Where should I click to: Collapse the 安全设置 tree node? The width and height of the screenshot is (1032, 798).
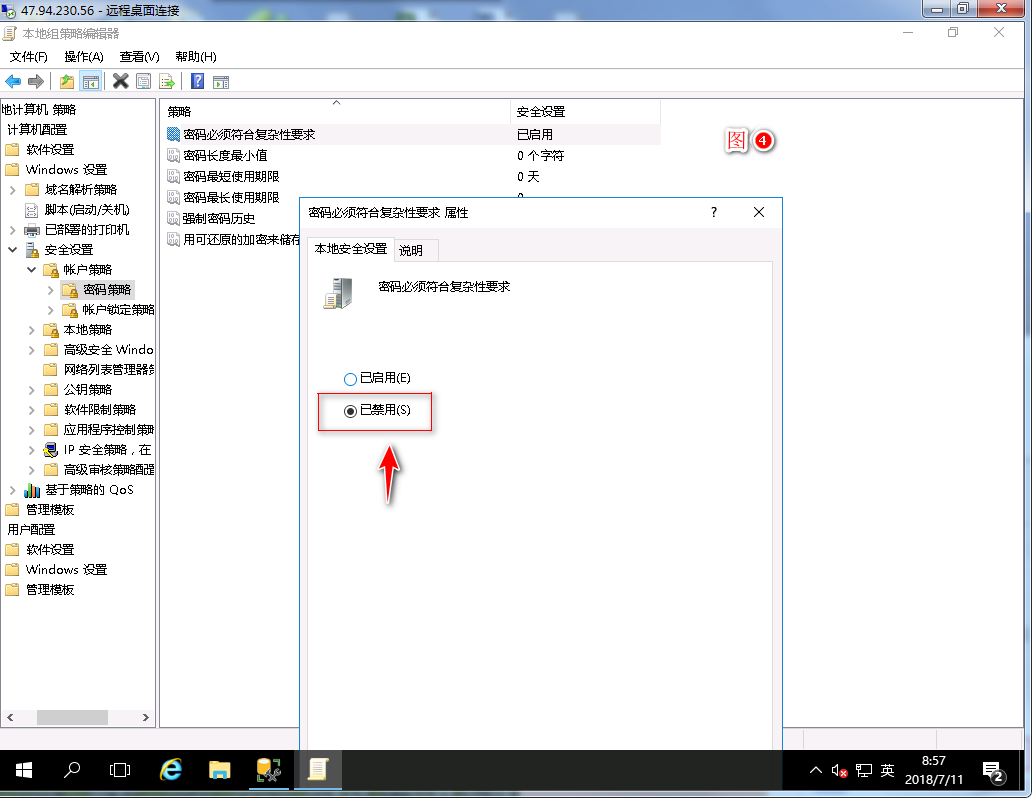coord(13,250)
